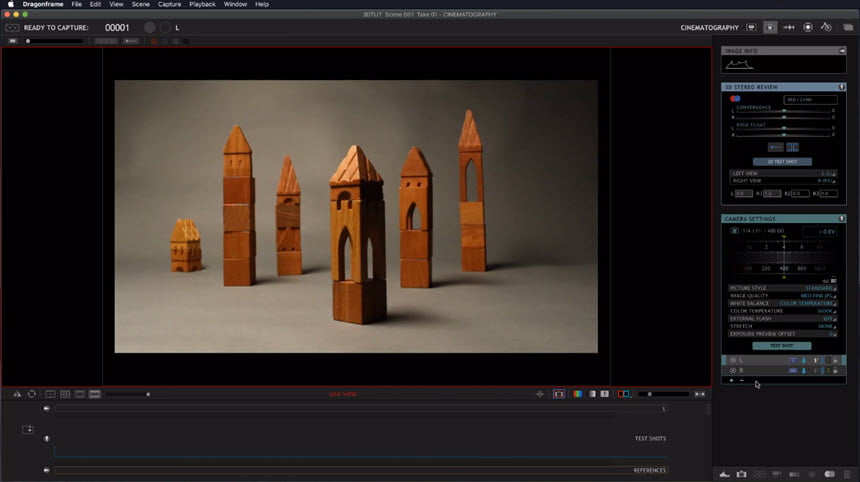Add a new exposure with plus icon
The image size is (860, 482).
point(731,381)
